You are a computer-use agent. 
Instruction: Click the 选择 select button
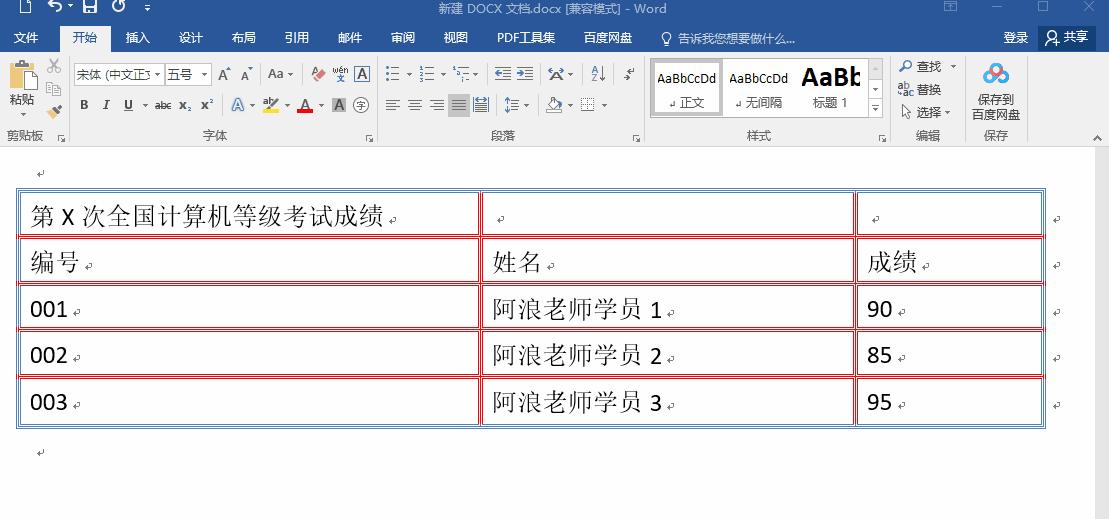pos(926,112)
